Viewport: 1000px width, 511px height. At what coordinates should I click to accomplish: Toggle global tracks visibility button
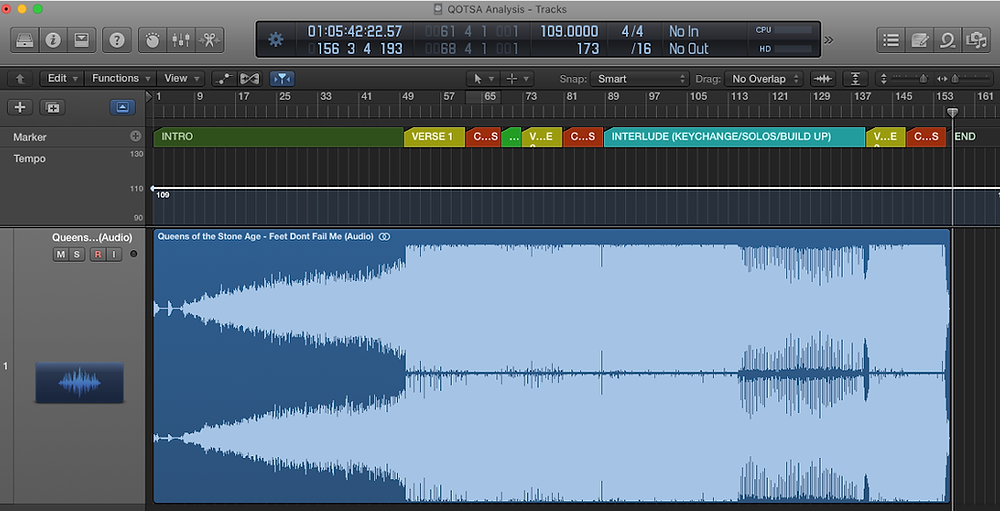[x=122, y=107]
